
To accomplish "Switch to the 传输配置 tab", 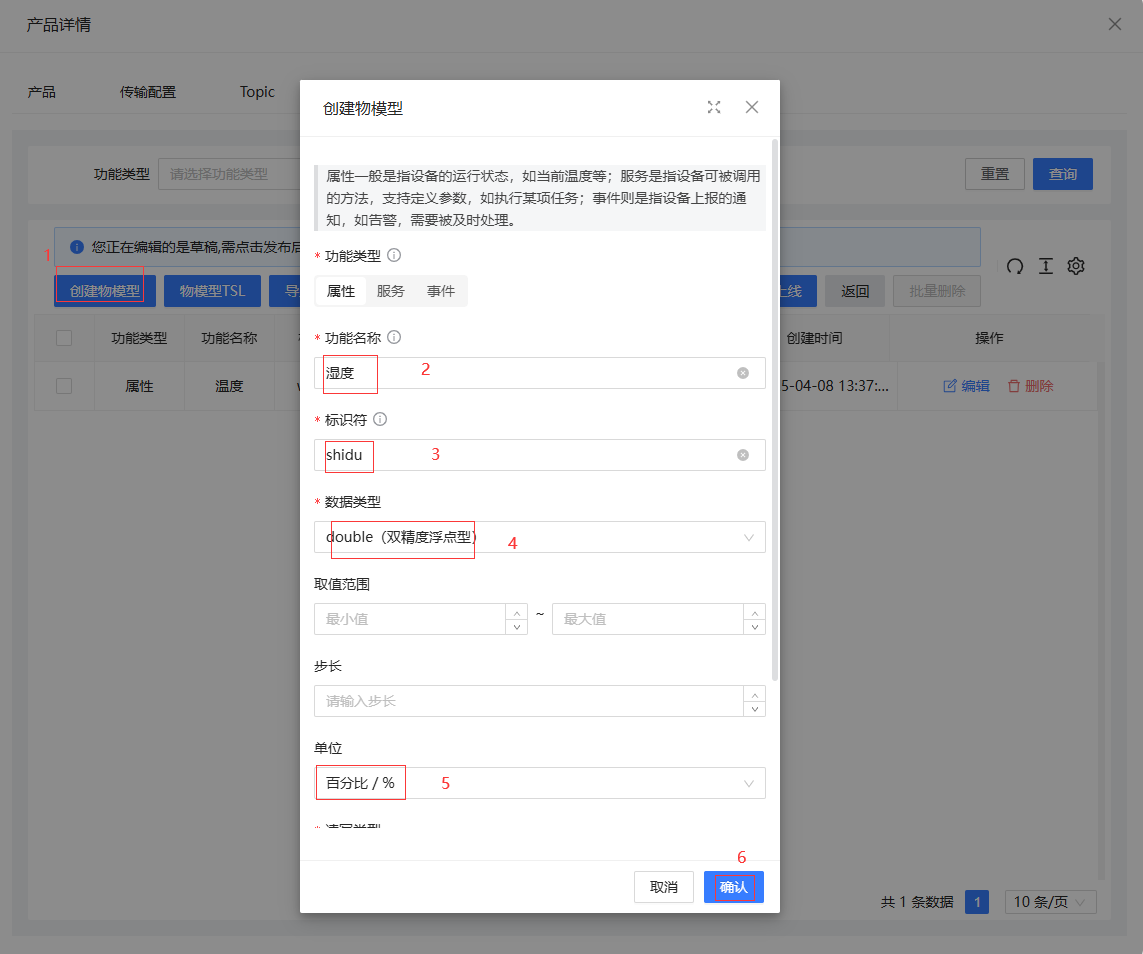I will click(148, 92).
